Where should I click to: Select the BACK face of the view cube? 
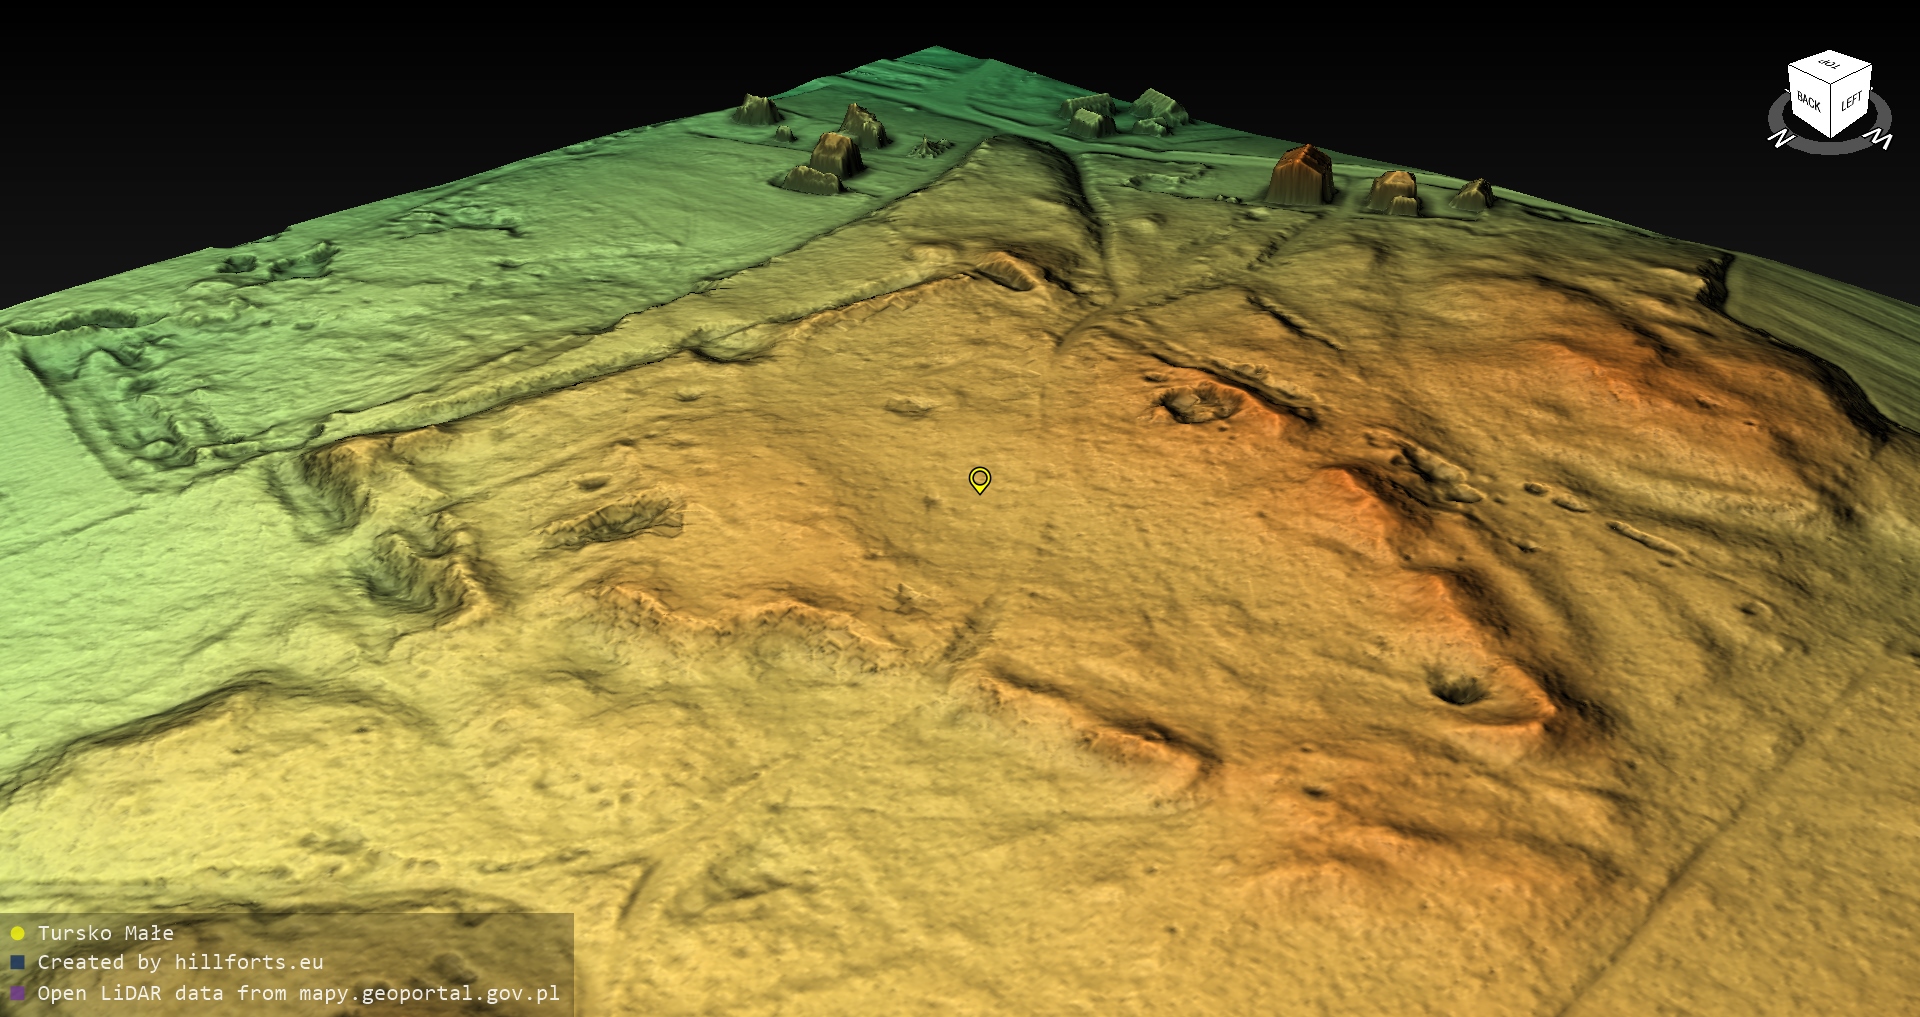[x=1808, y=101]
